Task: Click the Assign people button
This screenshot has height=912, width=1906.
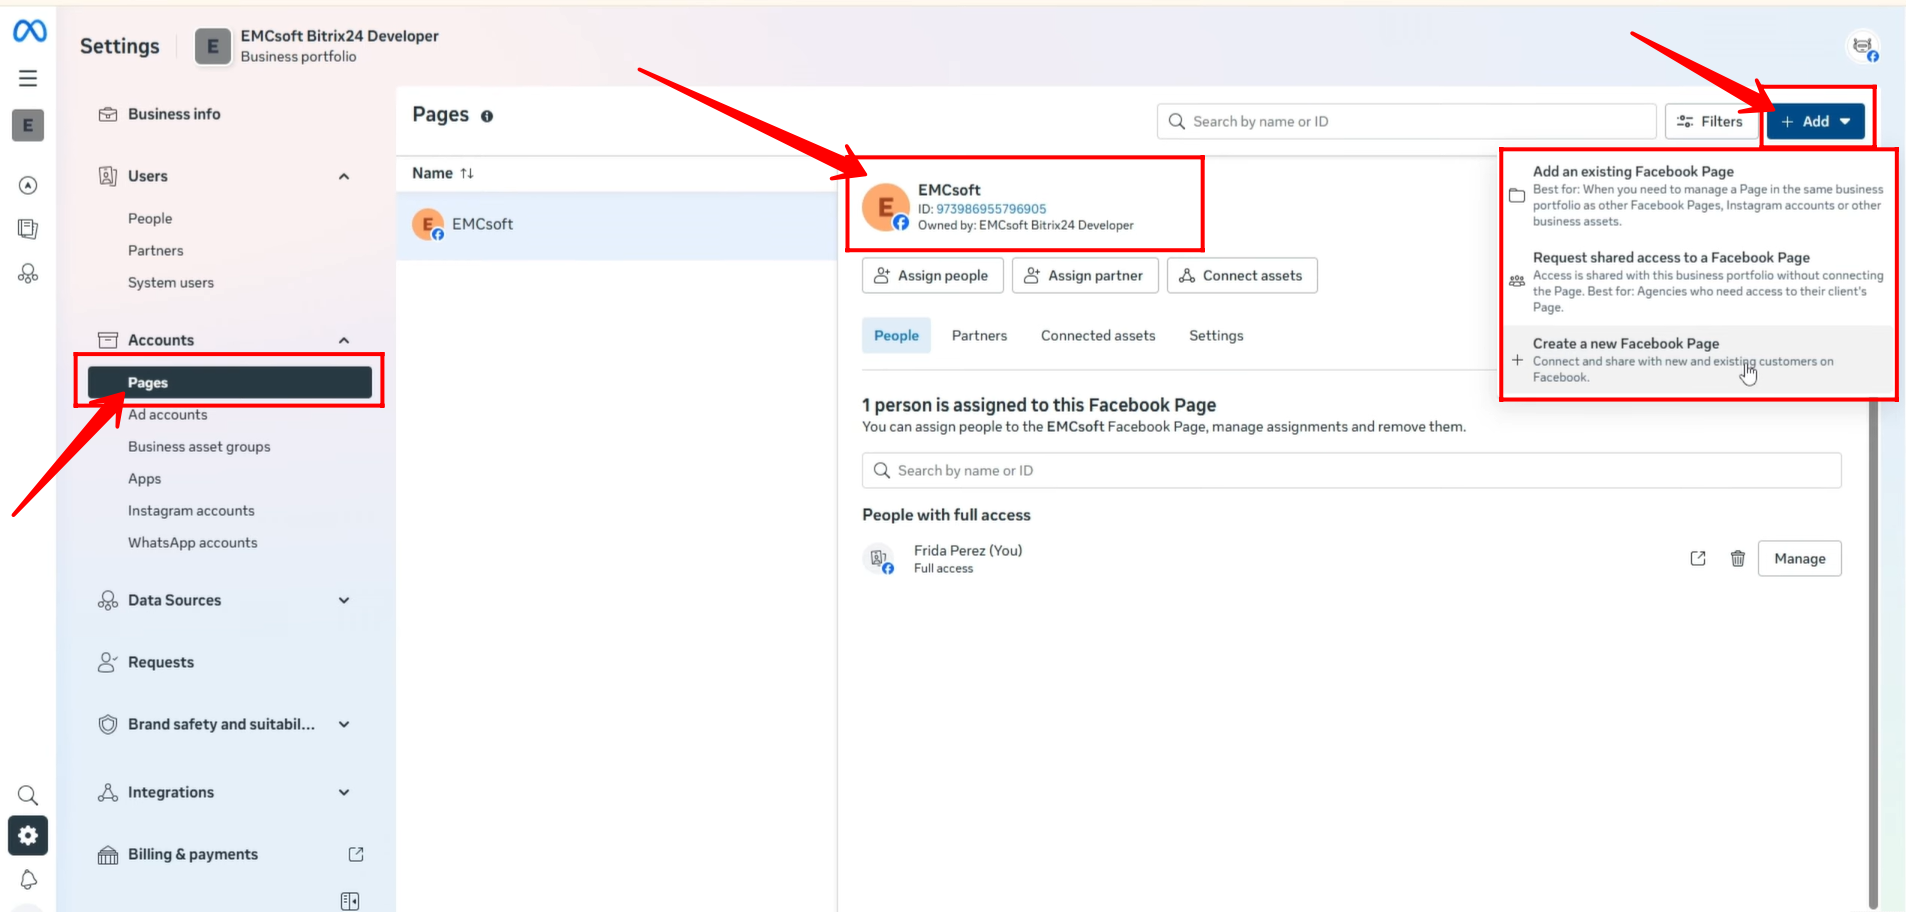Action: pyautogui.click(x=932, y=276)
